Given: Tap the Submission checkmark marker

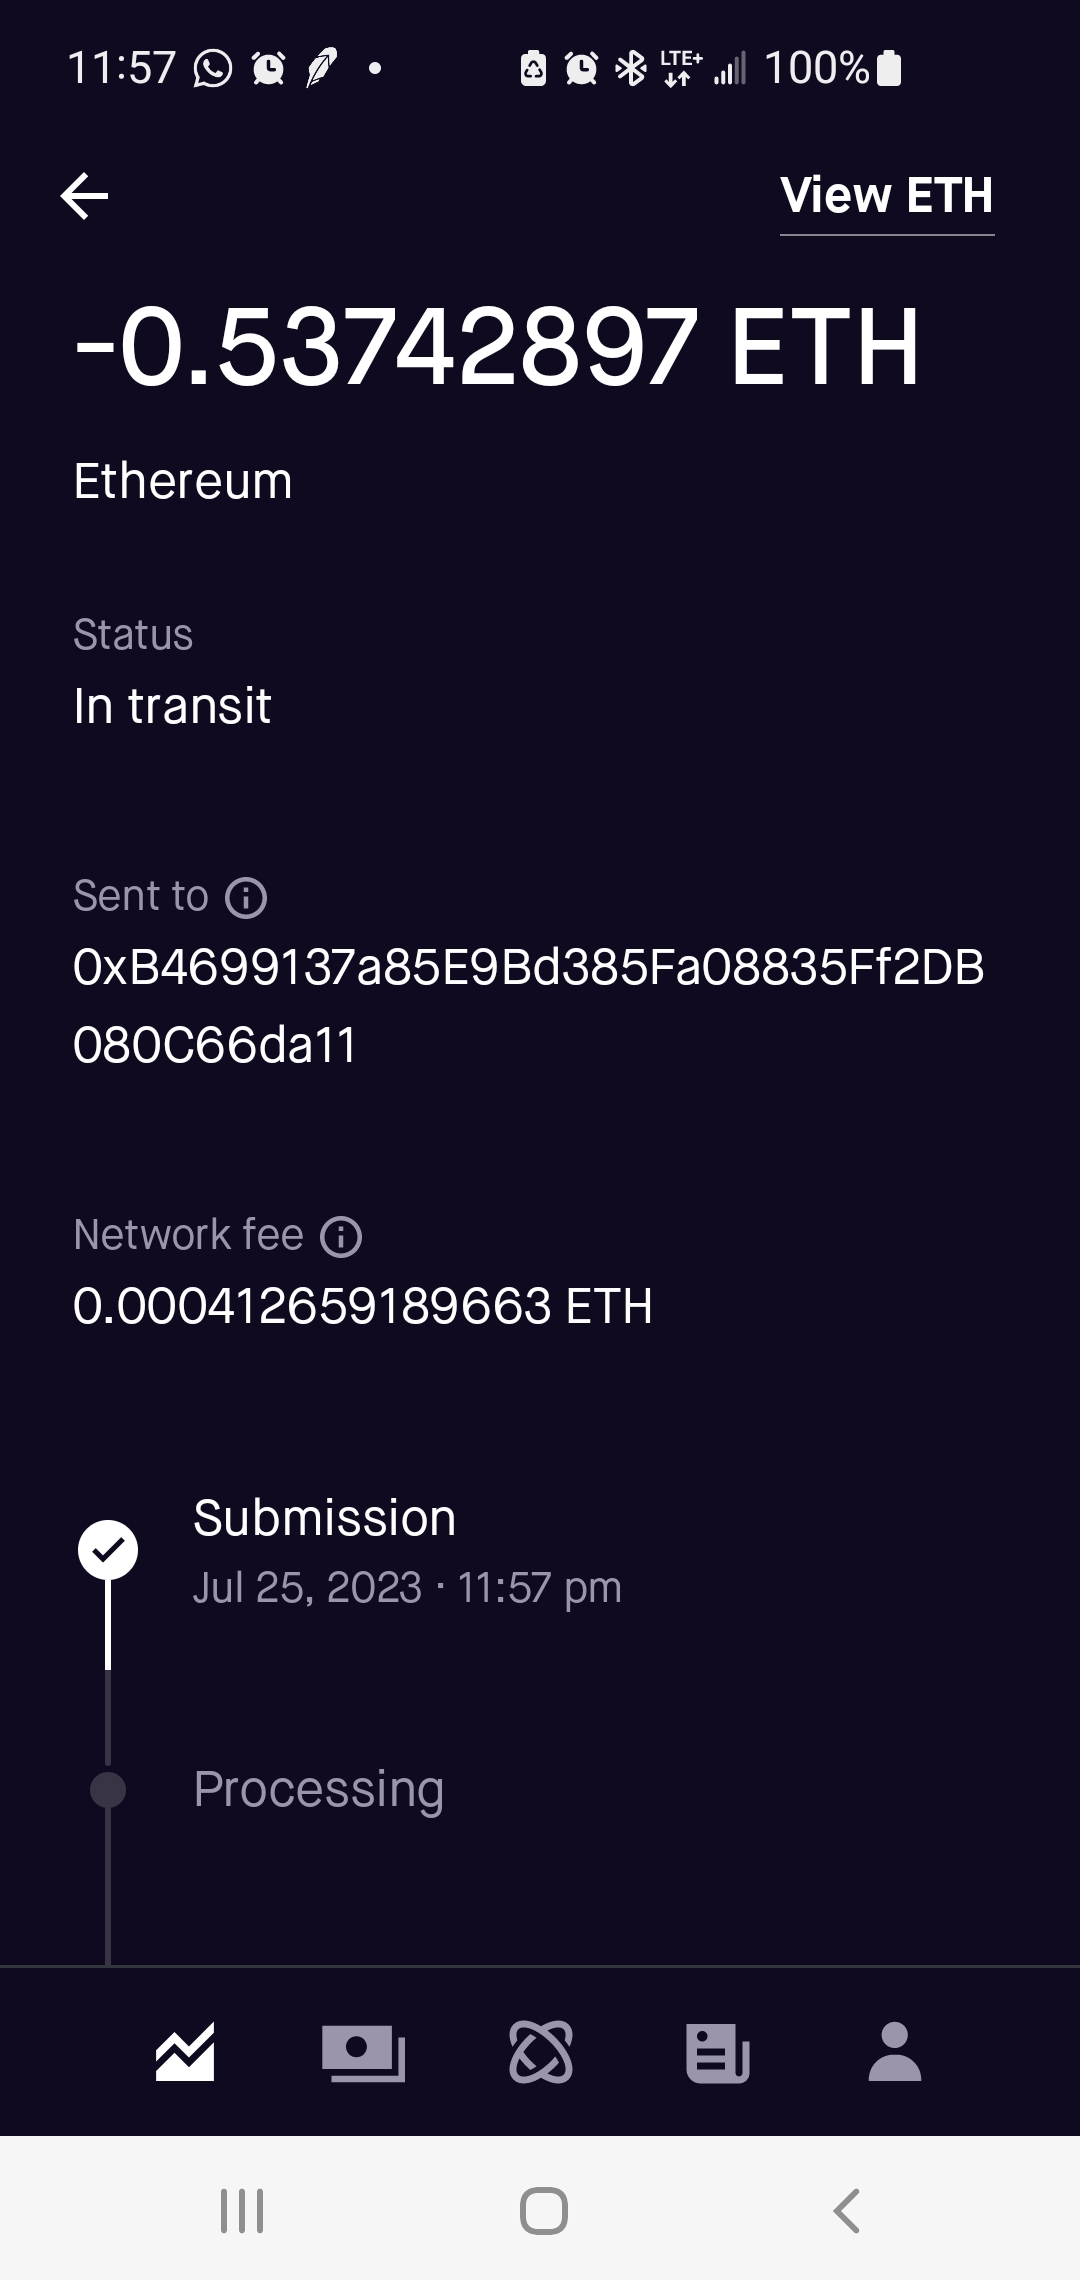Looking at the screenshot, I should tap(108, 1550).
